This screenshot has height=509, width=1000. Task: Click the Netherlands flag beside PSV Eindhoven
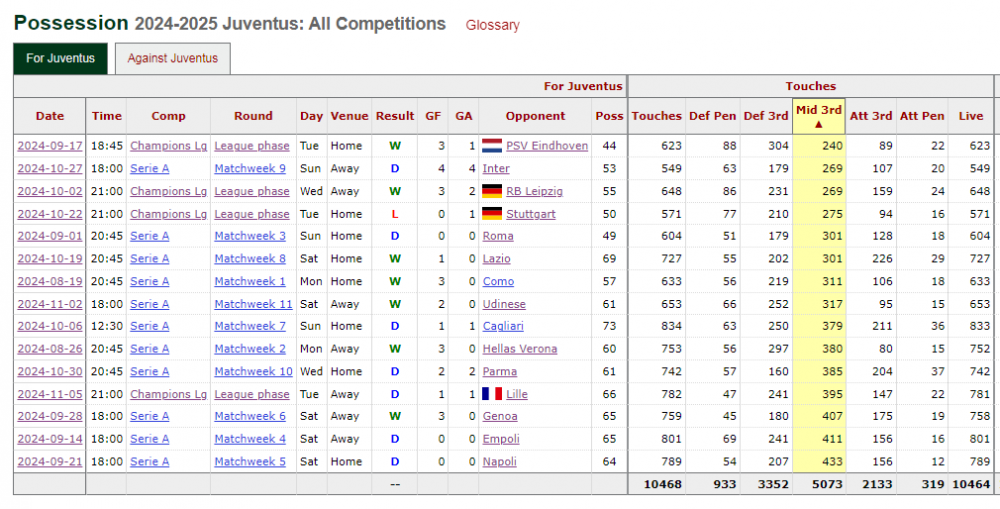[492, 145]
